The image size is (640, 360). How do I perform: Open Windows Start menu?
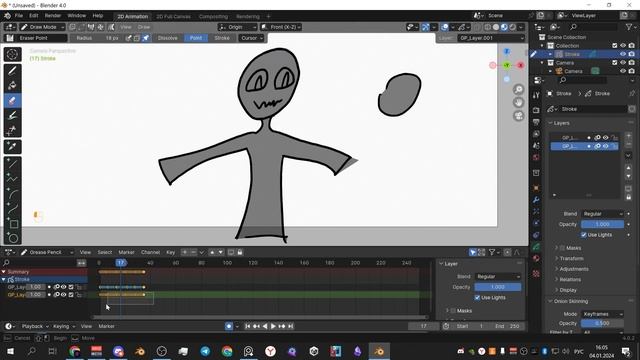pyautogui.click(x=10, y=351)
